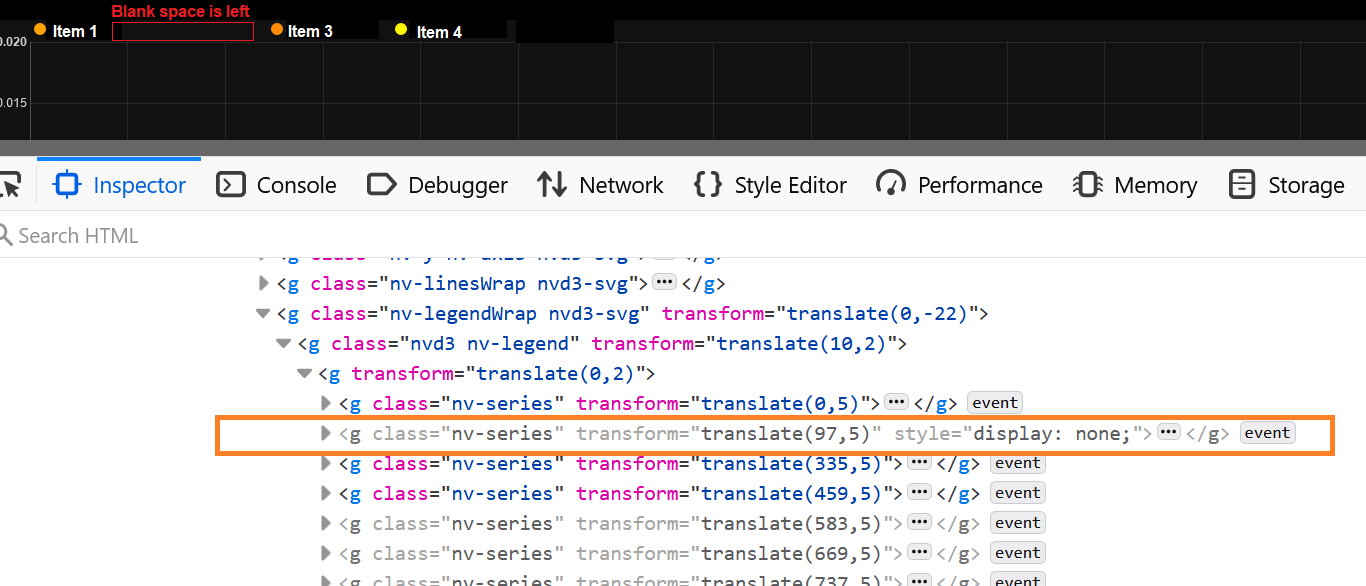The image size is (1366, 586).
Task: Click the Performance gauge icon
Action: (x=891, y=184)
